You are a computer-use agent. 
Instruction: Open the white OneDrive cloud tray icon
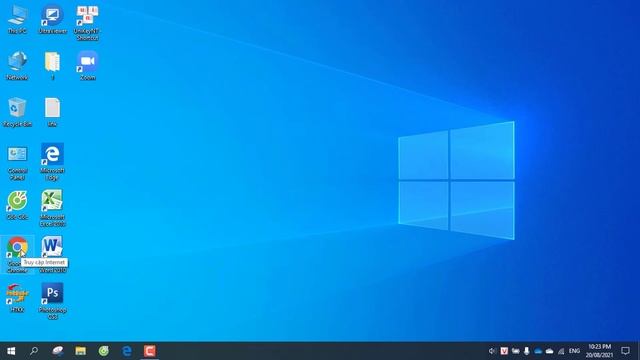549,351
